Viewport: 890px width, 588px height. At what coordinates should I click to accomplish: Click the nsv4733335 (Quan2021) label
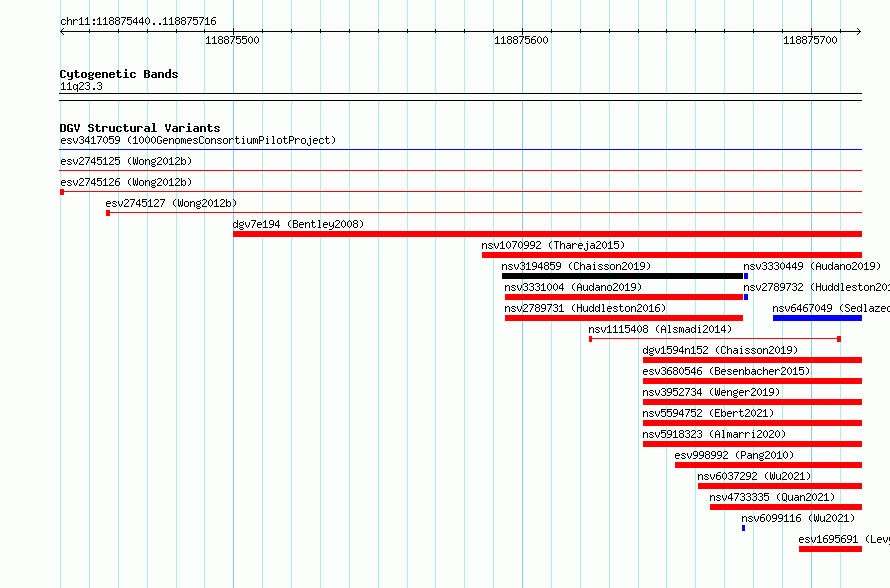(773, 497)
